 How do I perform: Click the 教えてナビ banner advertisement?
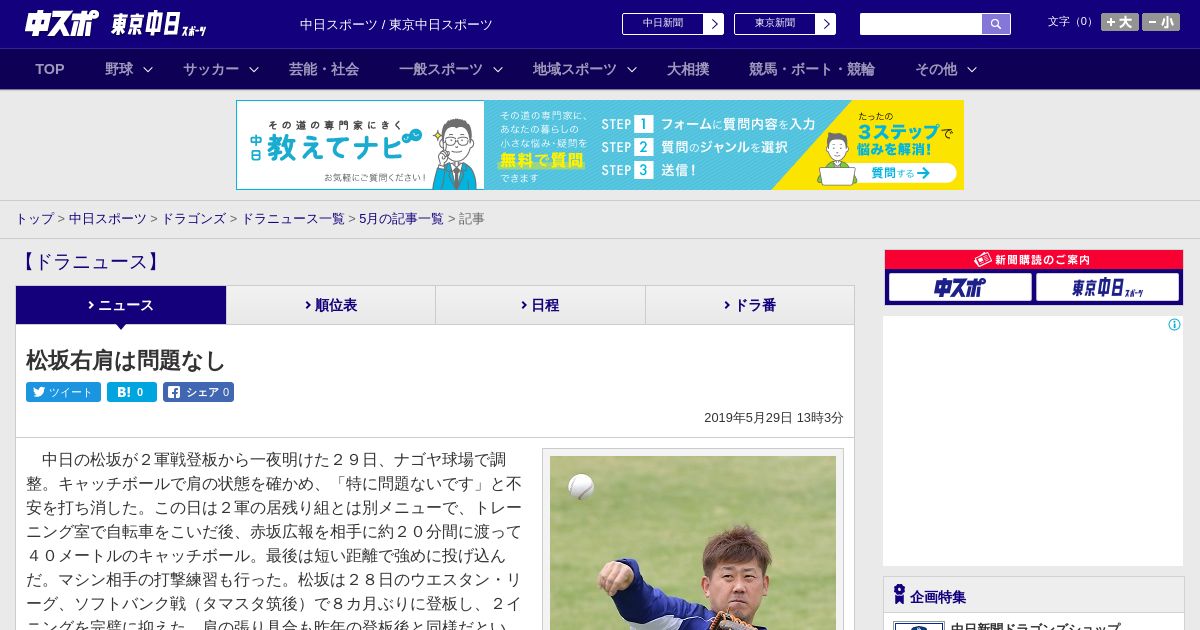tap(600, 145)
